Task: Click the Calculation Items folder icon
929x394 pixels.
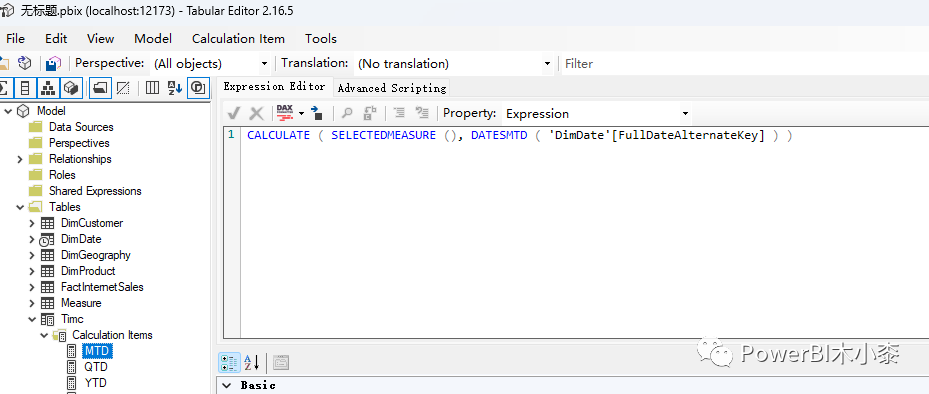Action: [59, 335]
